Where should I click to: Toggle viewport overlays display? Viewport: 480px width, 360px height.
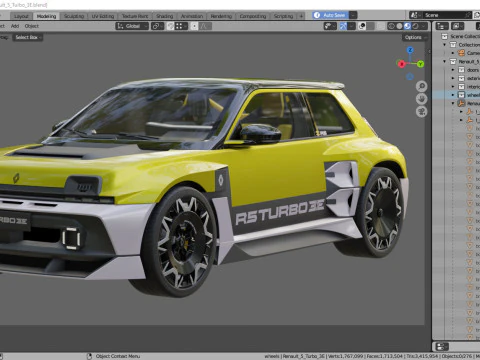(362, 26)
